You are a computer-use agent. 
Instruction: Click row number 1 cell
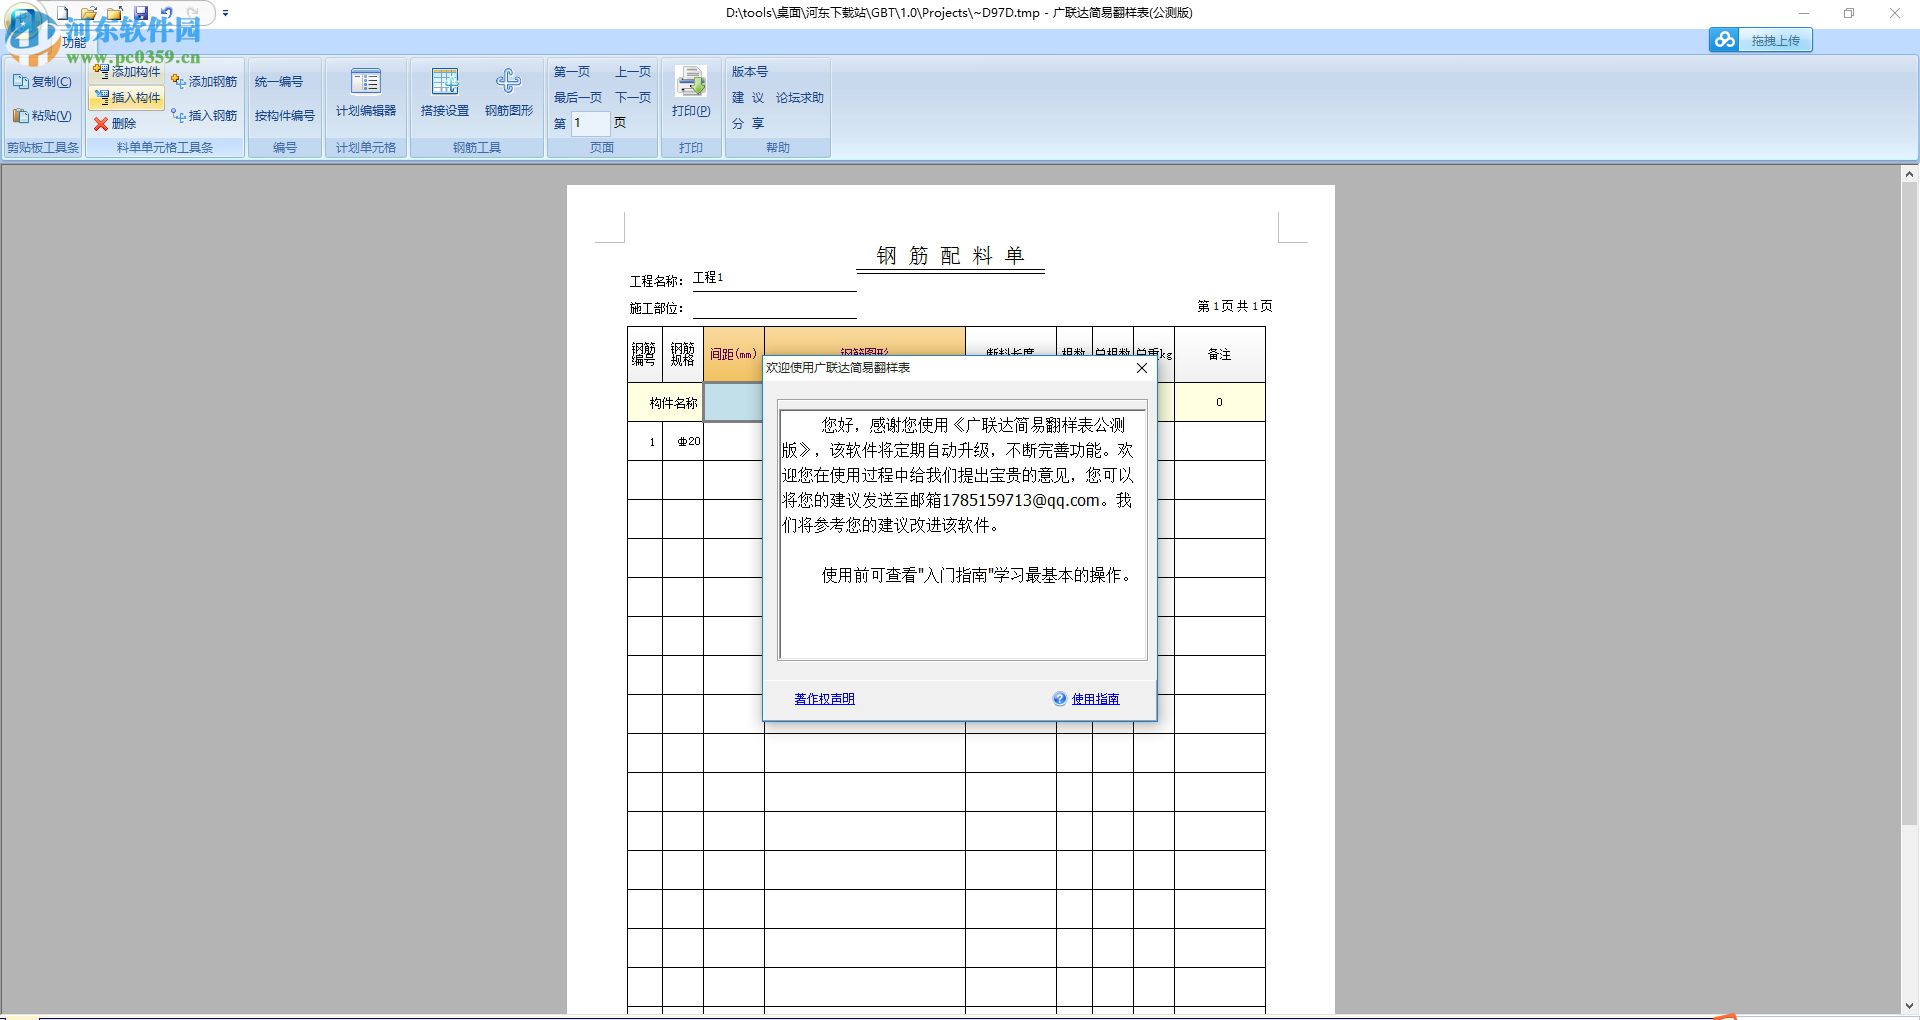(645, 441)
